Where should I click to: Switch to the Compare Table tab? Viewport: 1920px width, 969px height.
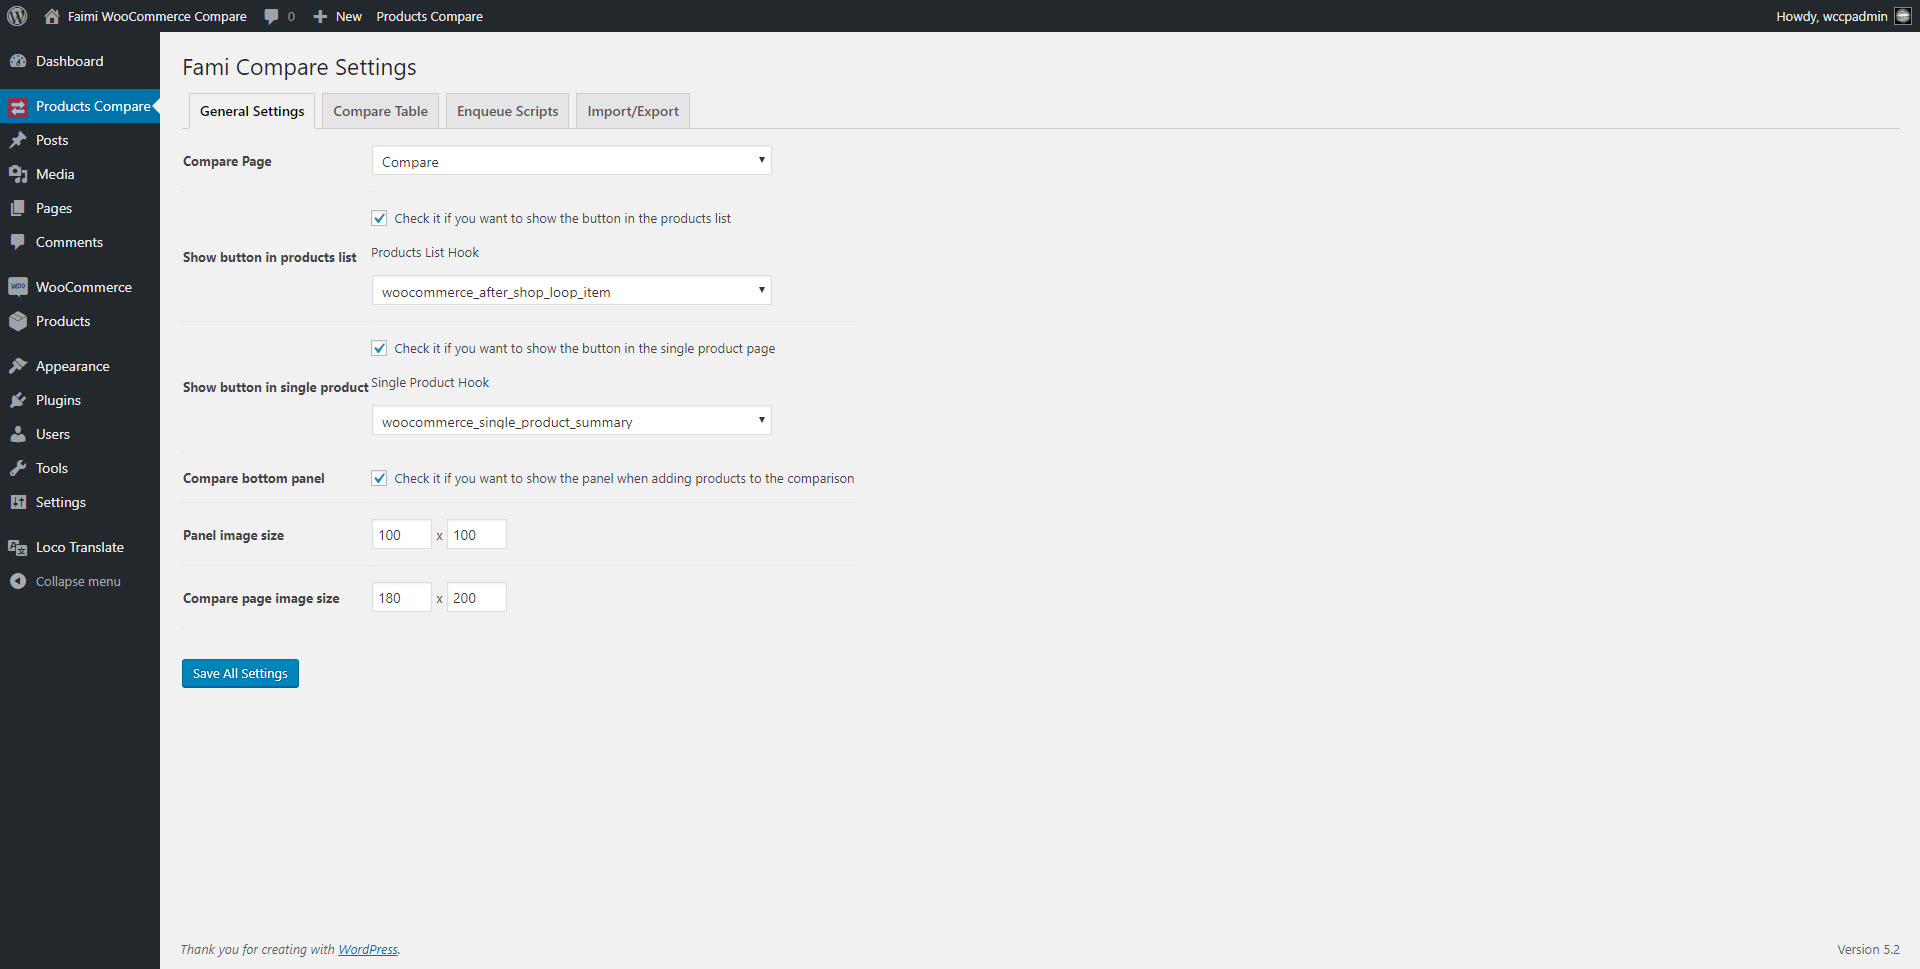click(x=380, y=111)
